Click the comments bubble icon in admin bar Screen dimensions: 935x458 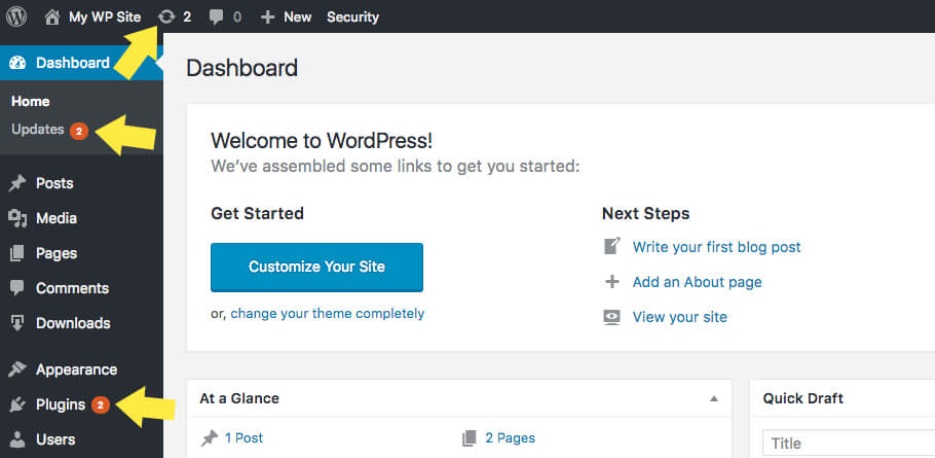tap(216, 17)
